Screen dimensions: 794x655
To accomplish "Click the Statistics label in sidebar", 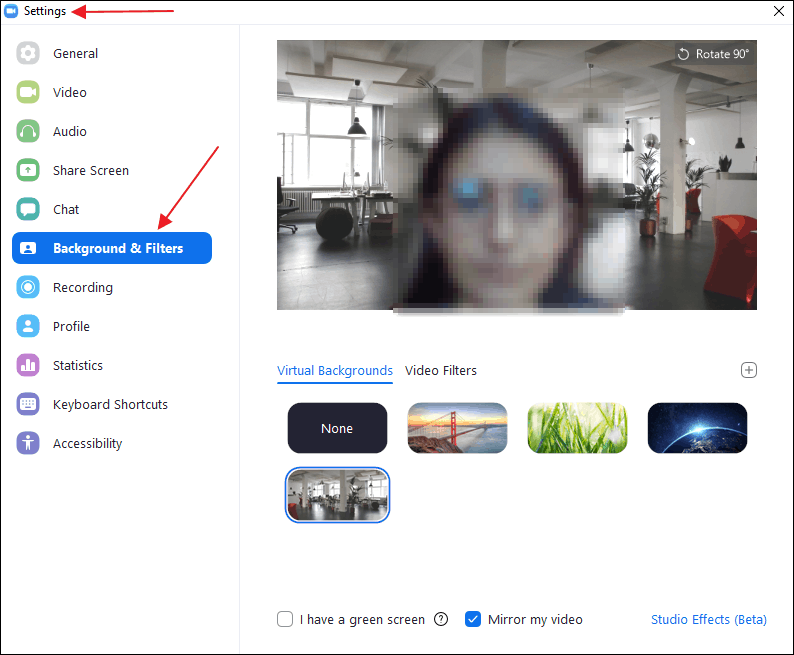I will coord(78,365).
